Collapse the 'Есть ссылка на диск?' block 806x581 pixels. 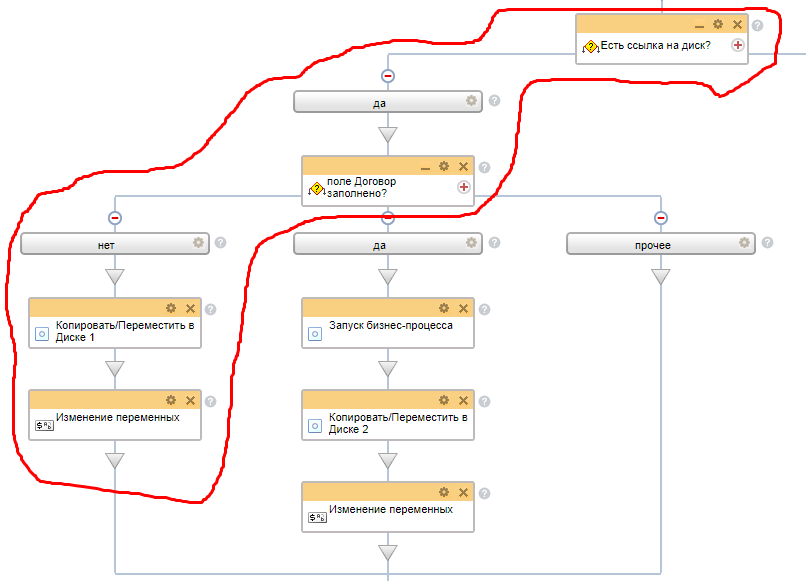(x=698, y=25)
